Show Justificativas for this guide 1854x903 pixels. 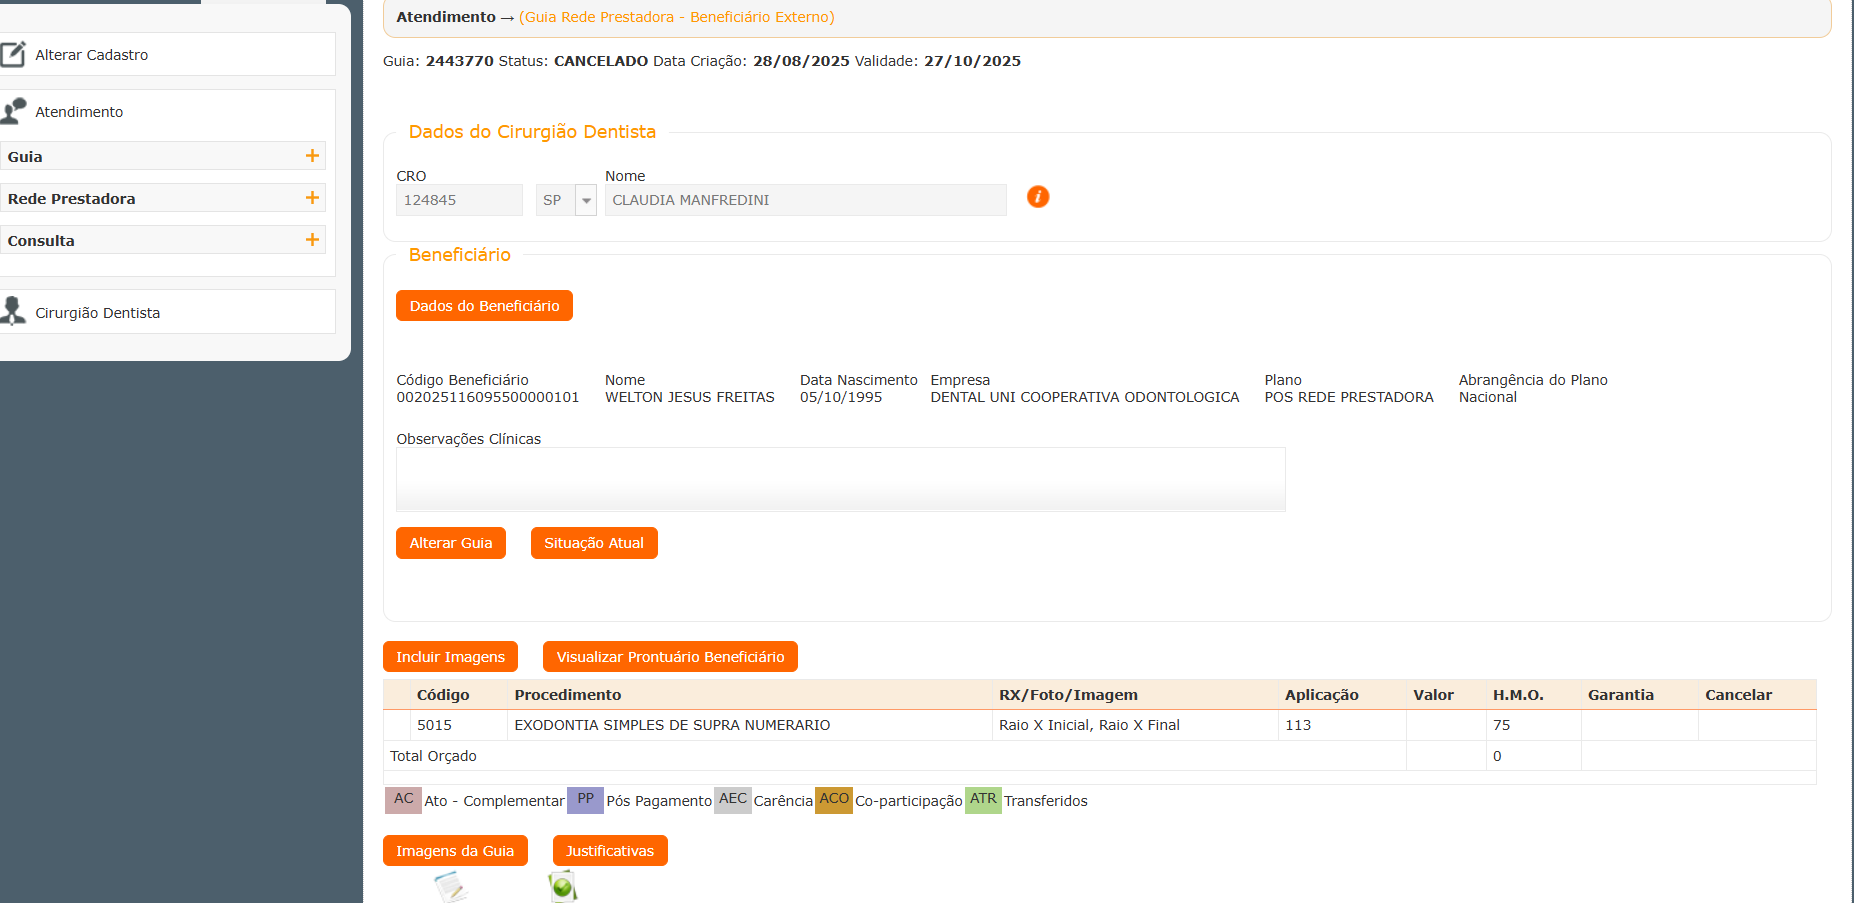(610, 851)
